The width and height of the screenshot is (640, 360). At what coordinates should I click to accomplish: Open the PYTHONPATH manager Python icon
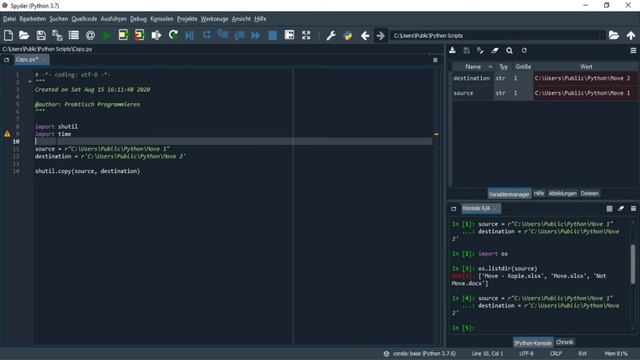[x=348, y=36]
